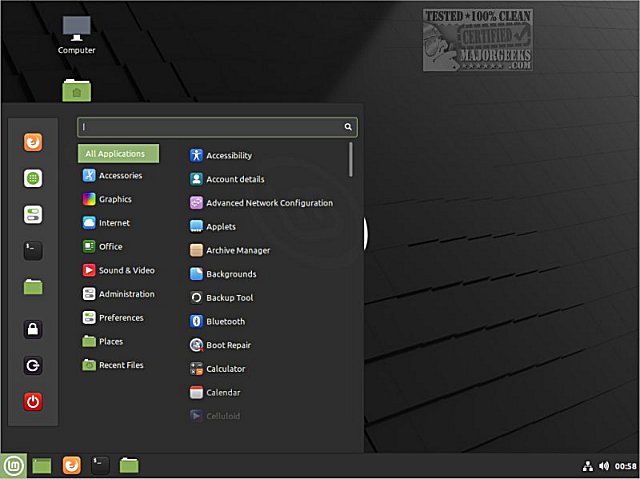The width and height of the screenshot is (640, 479).
Task: Click the application list scrollbar
Action: click(x=351, y=160)
